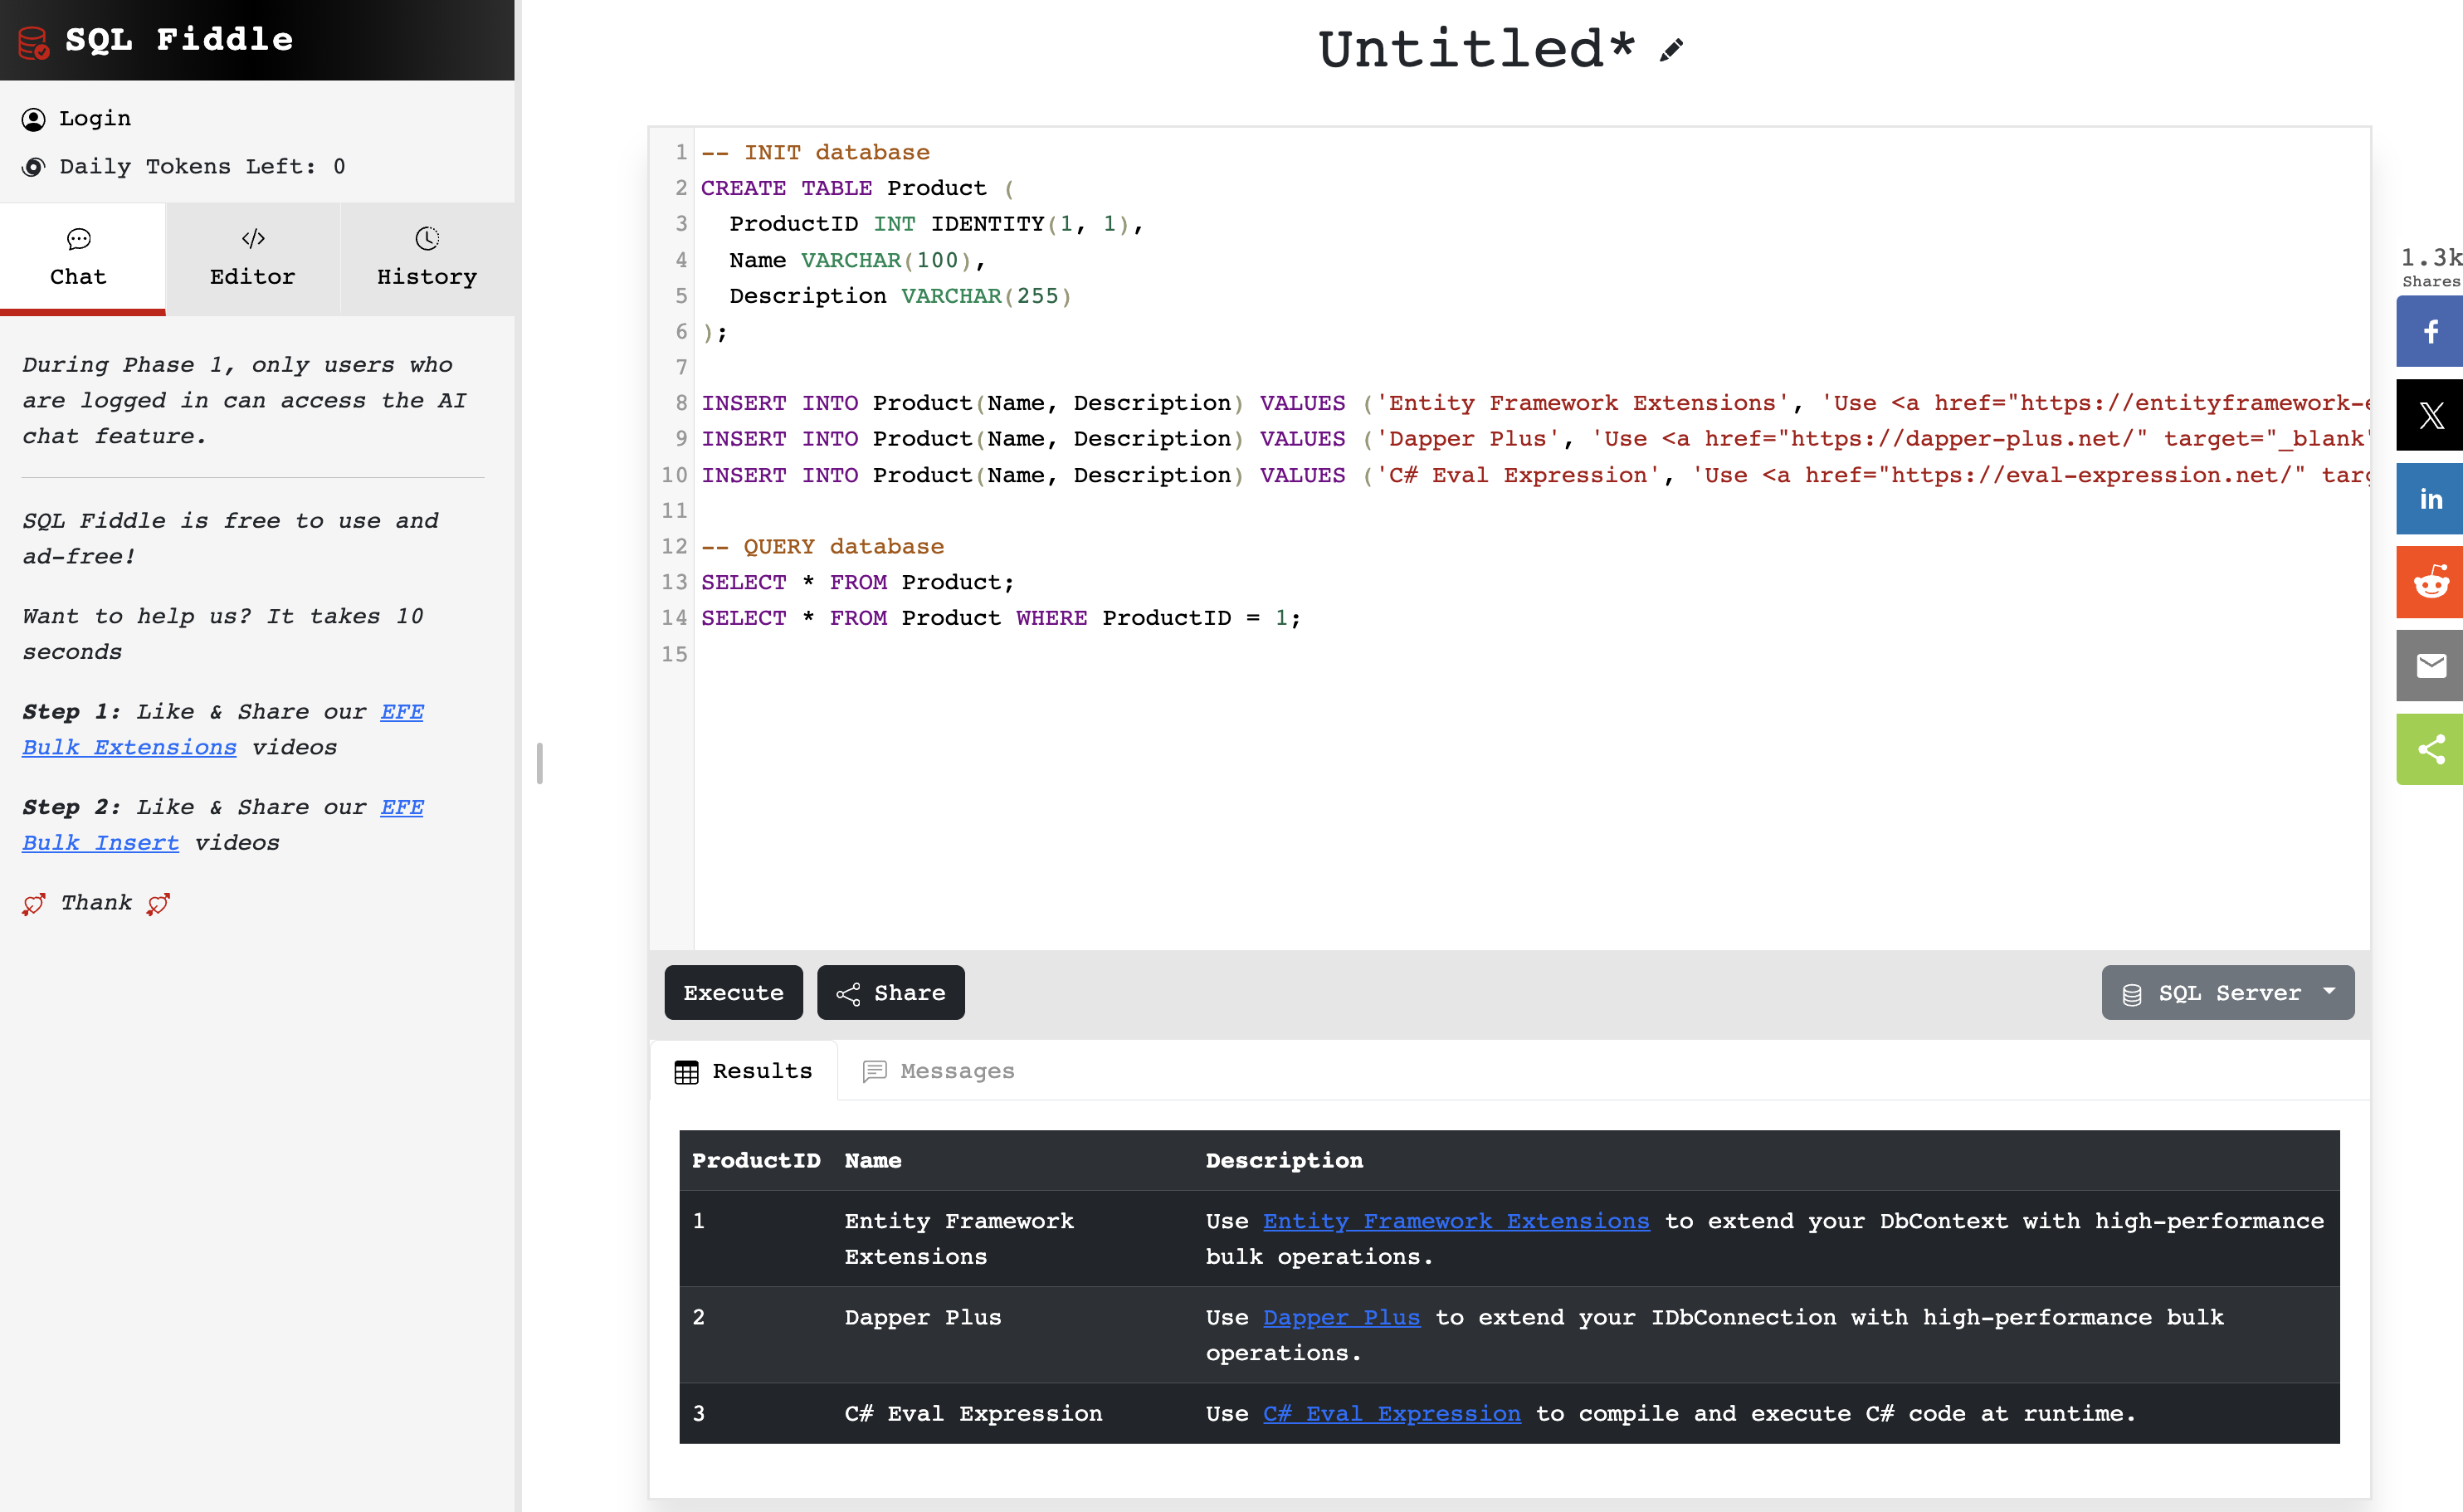Open the green generic share icon
This screenshot has width=2463, height=1512.
tap(2430, 749)
